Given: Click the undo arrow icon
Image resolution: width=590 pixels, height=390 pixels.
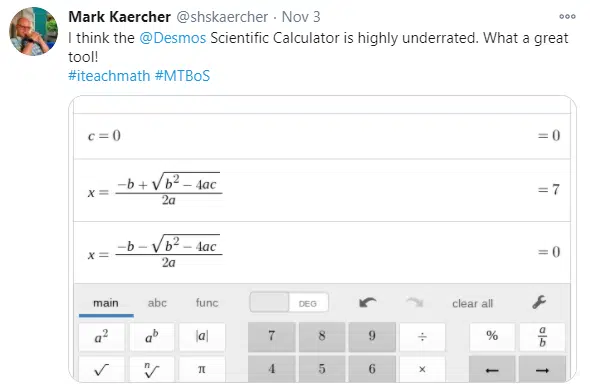Looking at the screenshot, I should point(367,303).
